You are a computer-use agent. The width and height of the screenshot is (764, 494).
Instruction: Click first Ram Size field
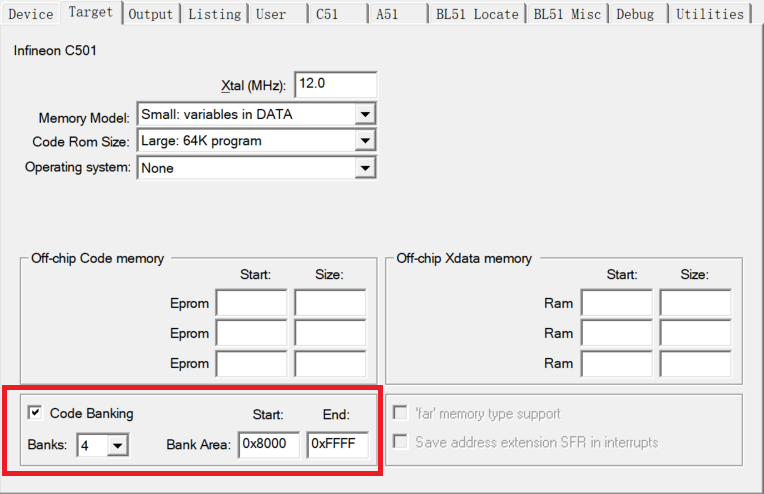695,303
